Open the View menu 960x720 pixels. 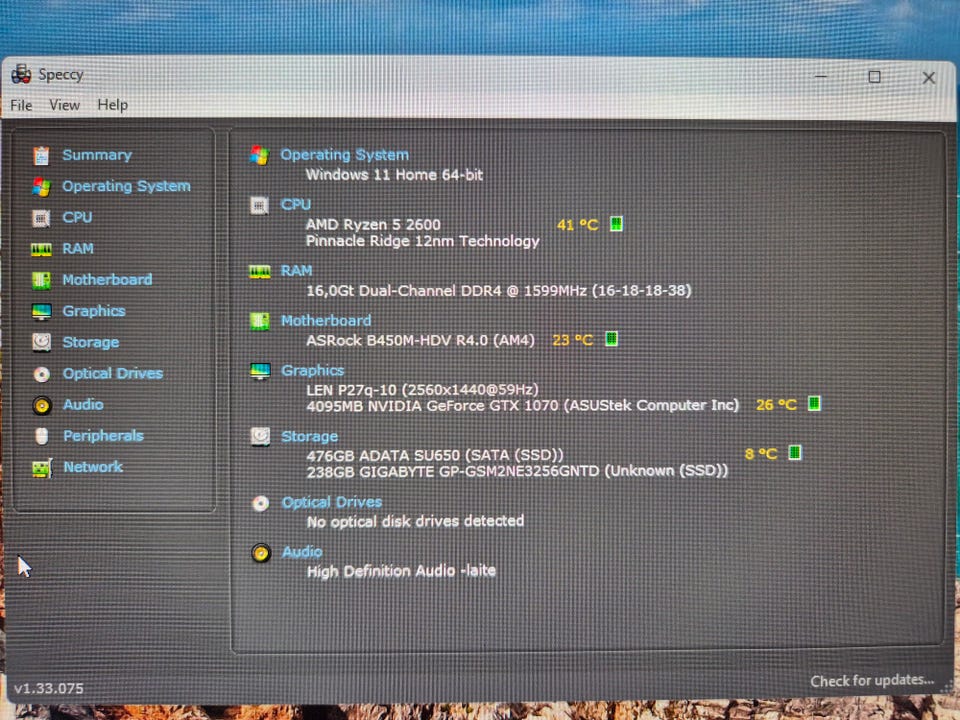pos(64,105)
